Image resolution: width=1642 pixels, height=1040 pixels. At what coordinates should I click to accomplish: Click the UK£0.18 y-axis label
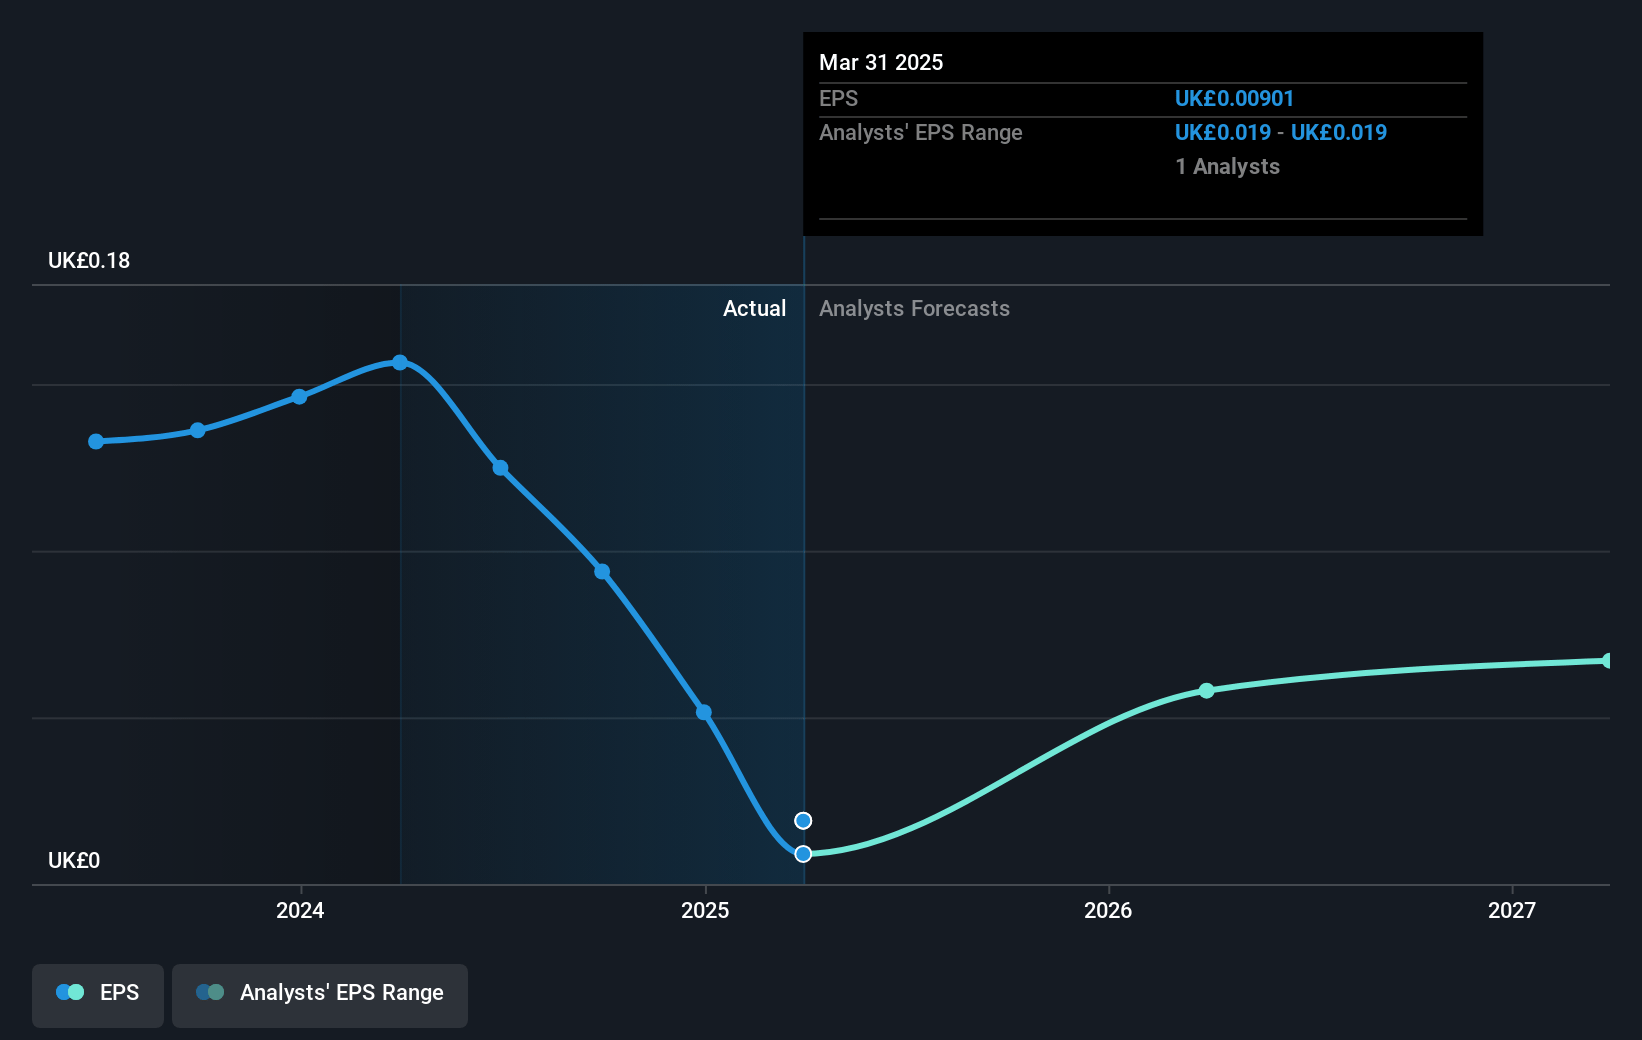tap(89, 261)
